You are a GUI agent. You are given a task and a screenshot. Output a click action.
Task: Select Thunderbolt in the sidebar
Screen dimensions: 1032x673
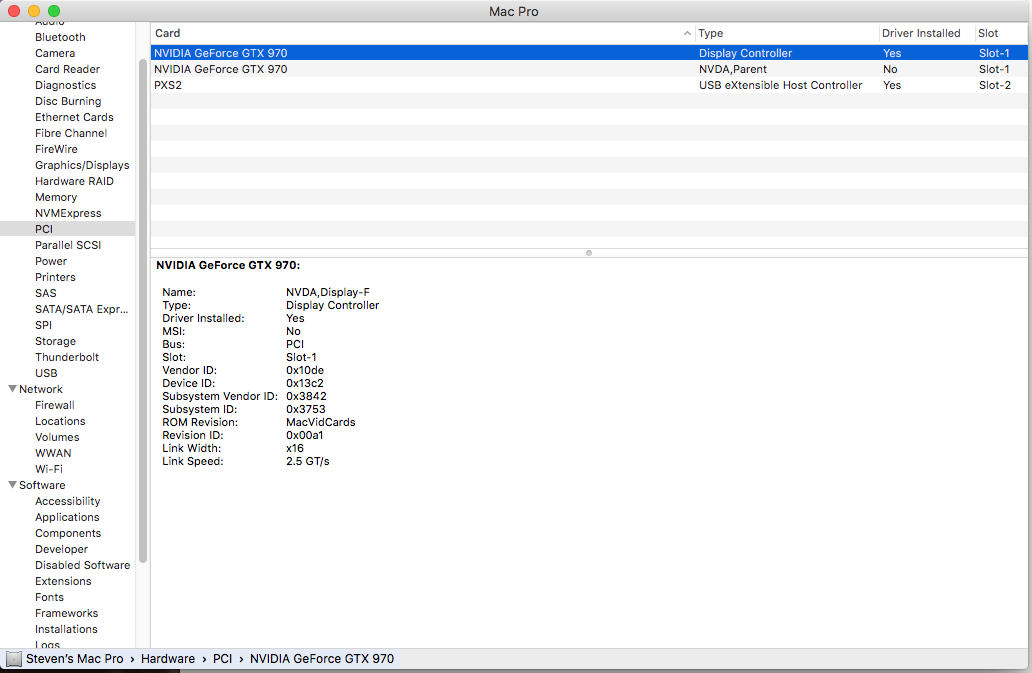(x=66, y=357)
